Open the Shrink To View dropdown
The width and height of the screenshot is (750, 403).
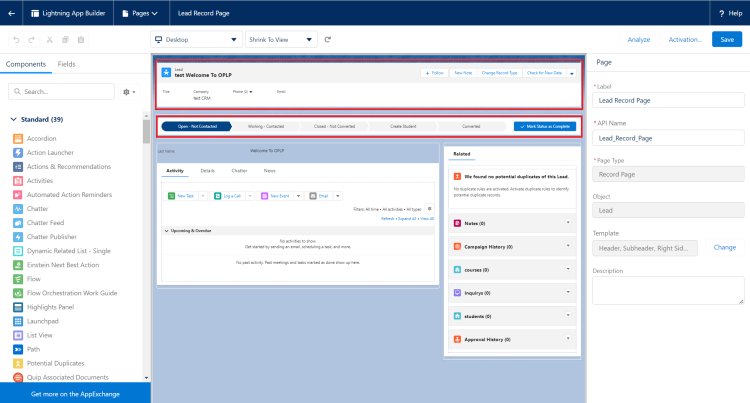(281, 39)
